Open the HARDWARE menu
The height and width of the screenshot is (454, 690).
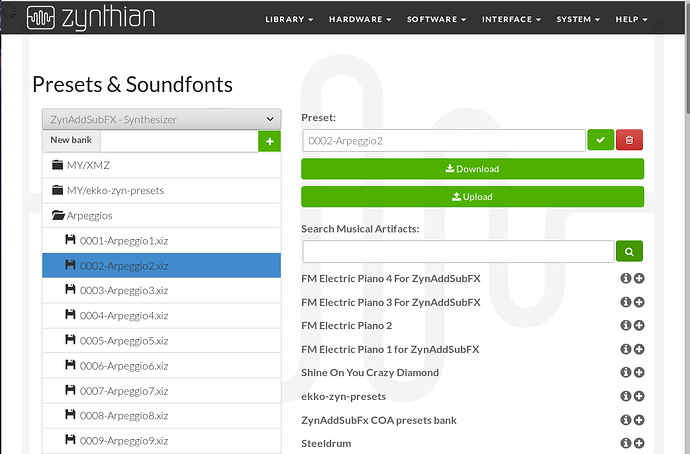[x=360, y=19]
